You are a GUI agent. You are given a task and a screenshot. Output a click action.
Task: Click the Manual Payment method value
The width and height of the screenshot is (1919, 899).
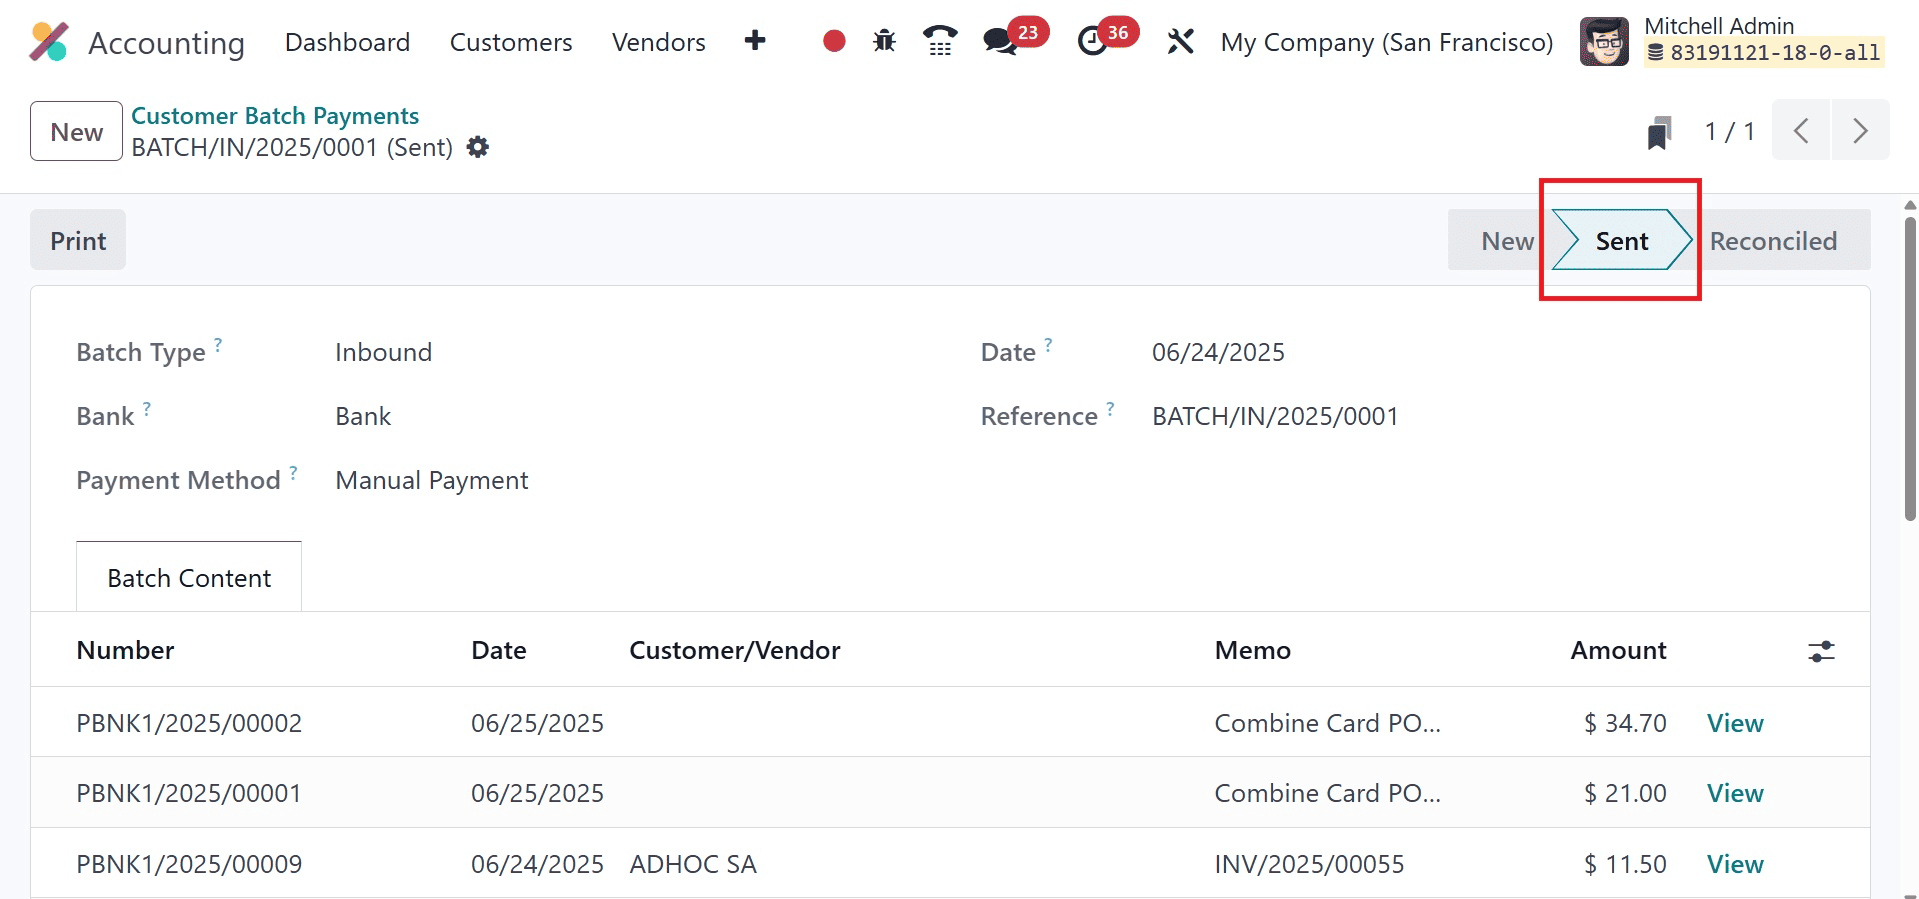432,480
